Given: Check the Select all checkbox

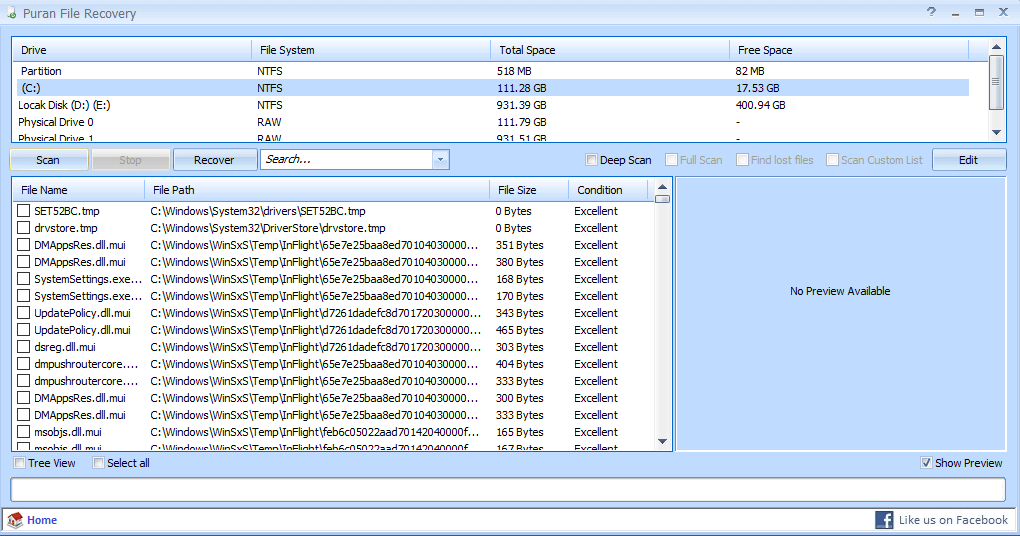Looking at the screenshot, I should coord(98,463).
